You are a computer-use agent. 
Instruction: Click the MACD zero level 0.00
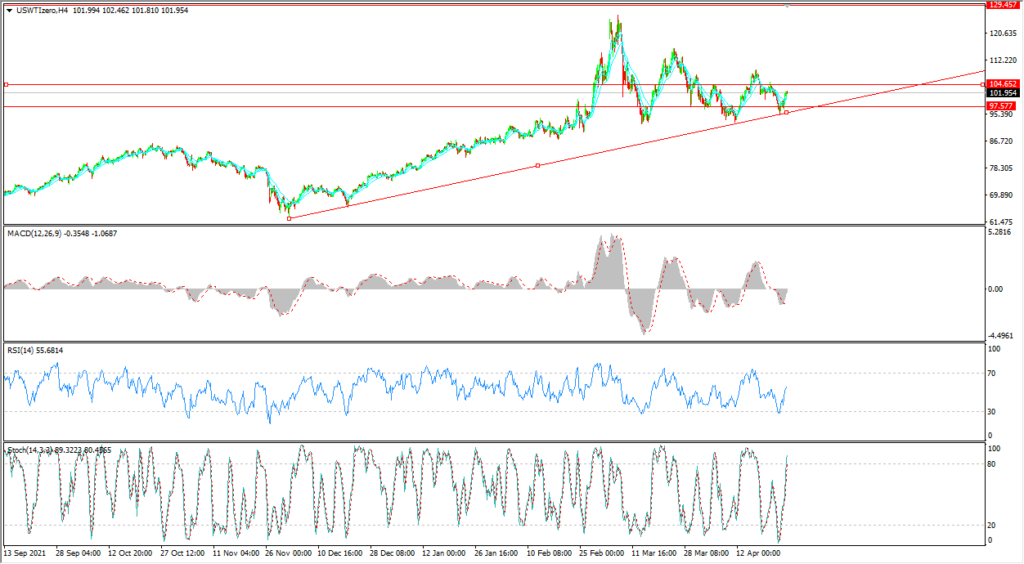click(x=997, y=289)
